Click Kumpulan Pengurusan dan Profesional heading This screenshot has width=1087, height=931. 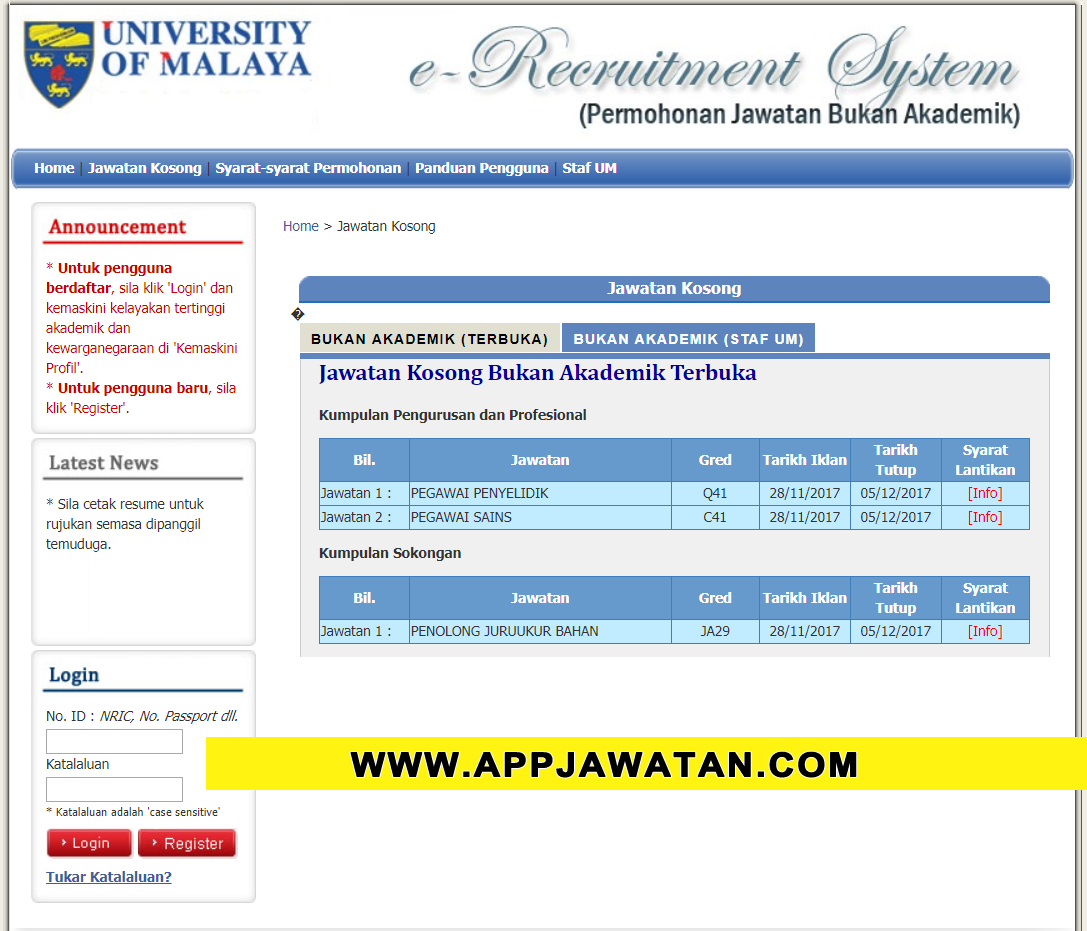point(453,415)
